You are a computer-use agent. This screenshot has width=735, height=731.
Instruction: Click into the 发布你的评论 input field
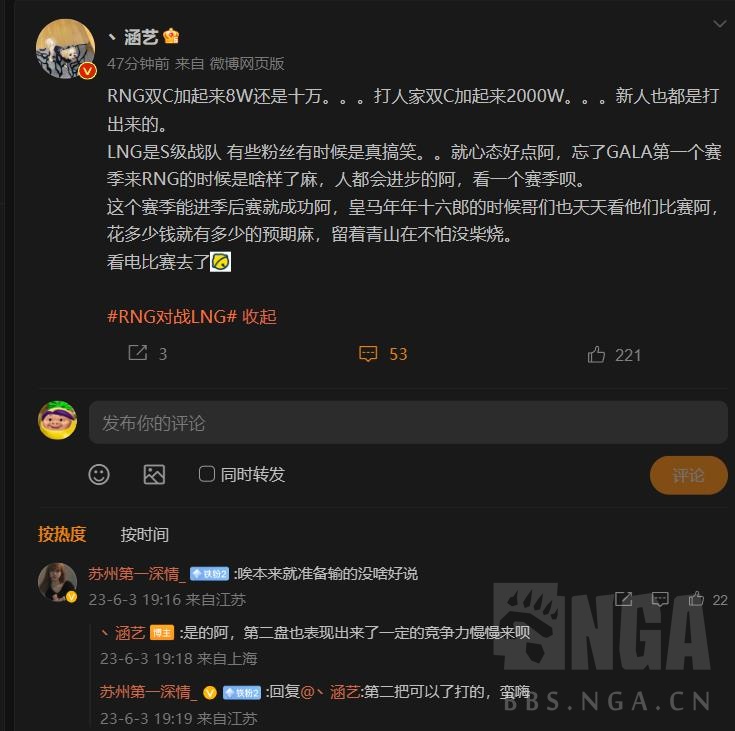coord(408,422)
